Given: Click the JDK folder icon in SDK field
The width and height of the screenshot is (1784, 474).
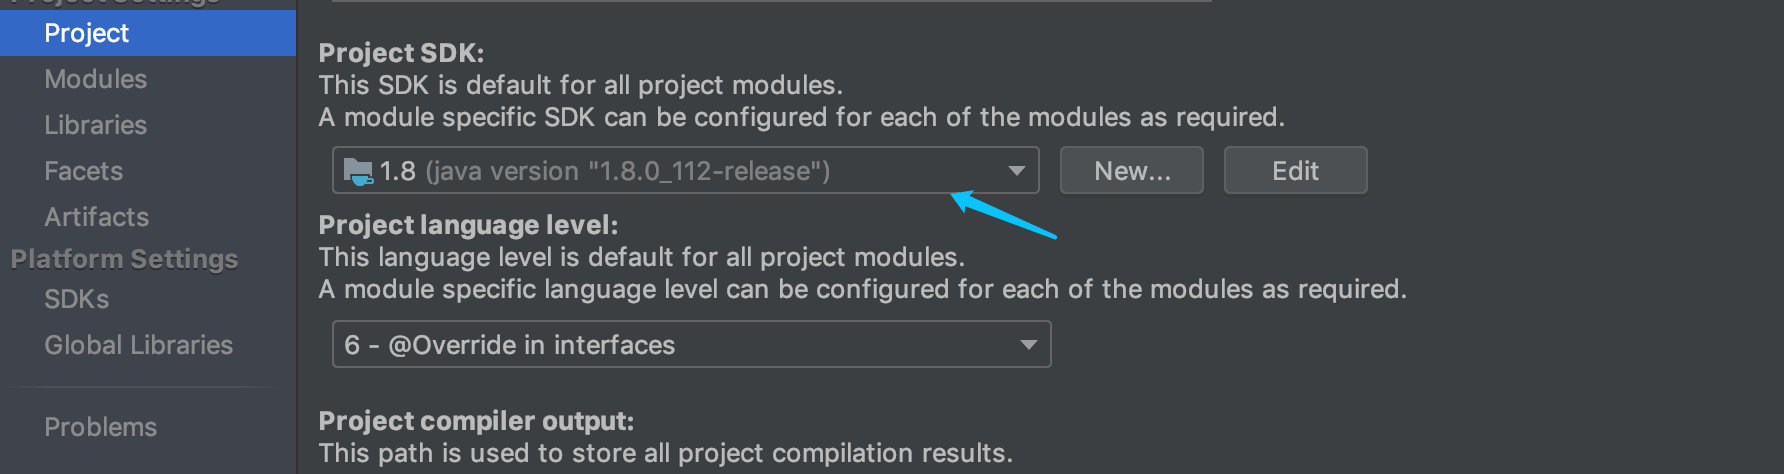Looking at the screenshot, I should [x=357, y=172].
